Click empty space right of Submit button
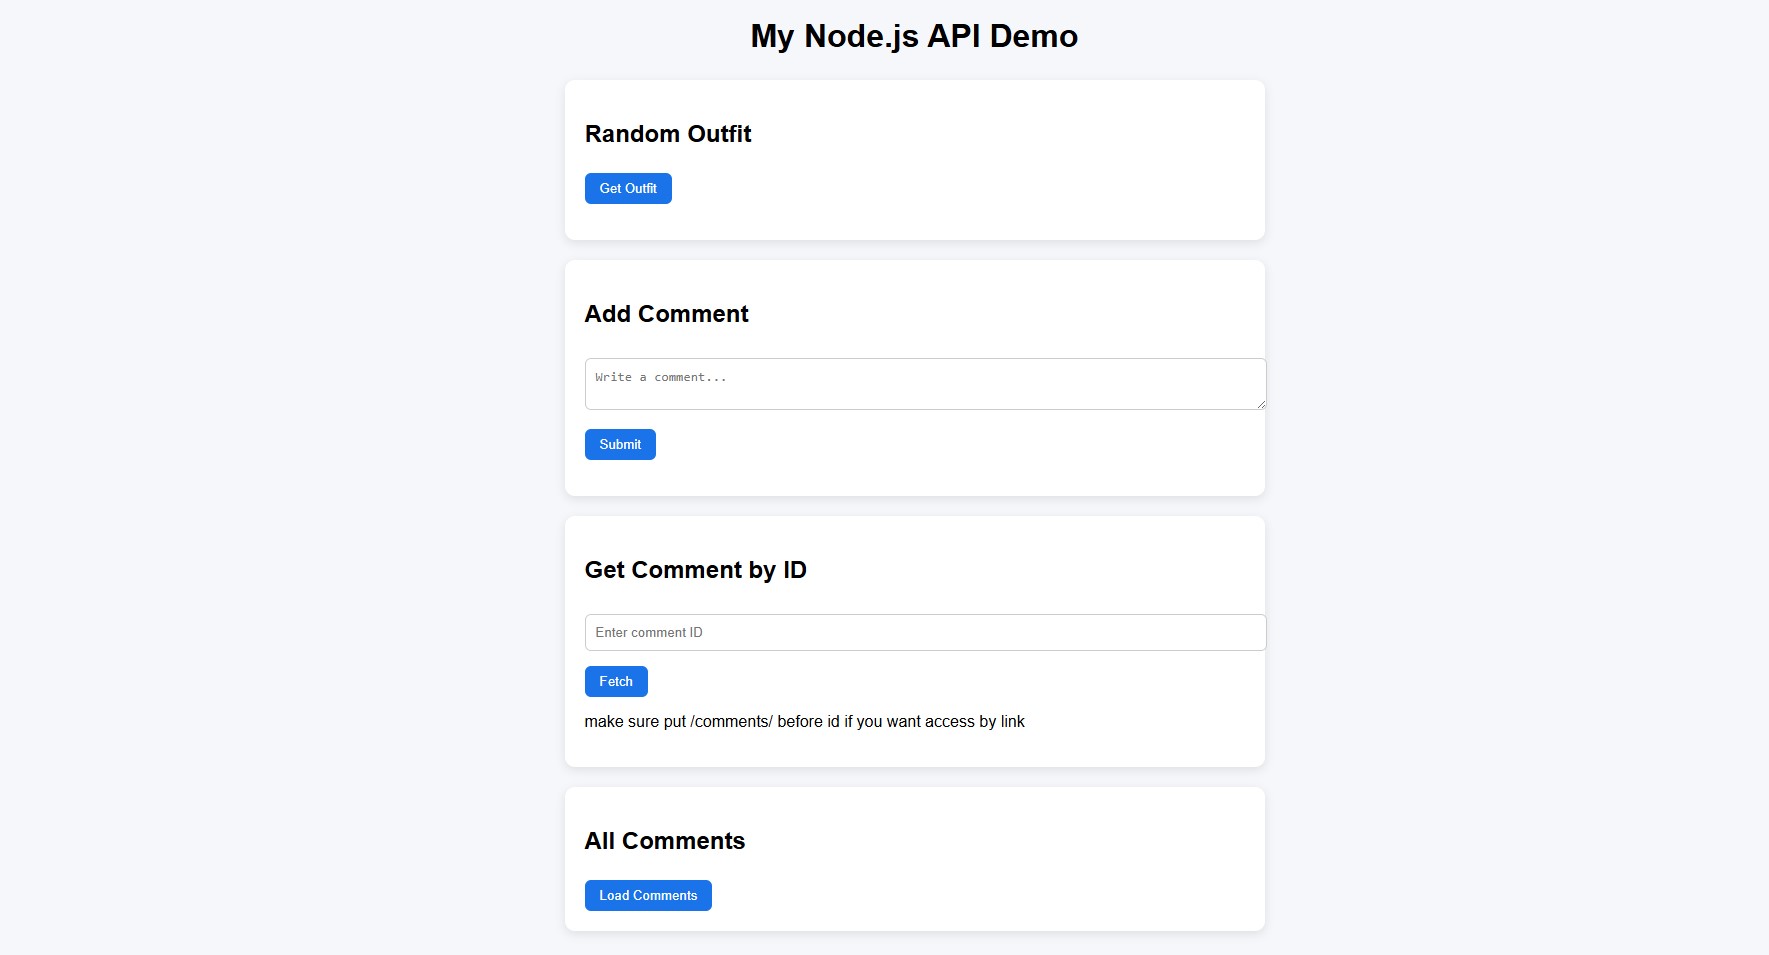The height and width of the screenshot is (955, 1769). coord(950,444)
